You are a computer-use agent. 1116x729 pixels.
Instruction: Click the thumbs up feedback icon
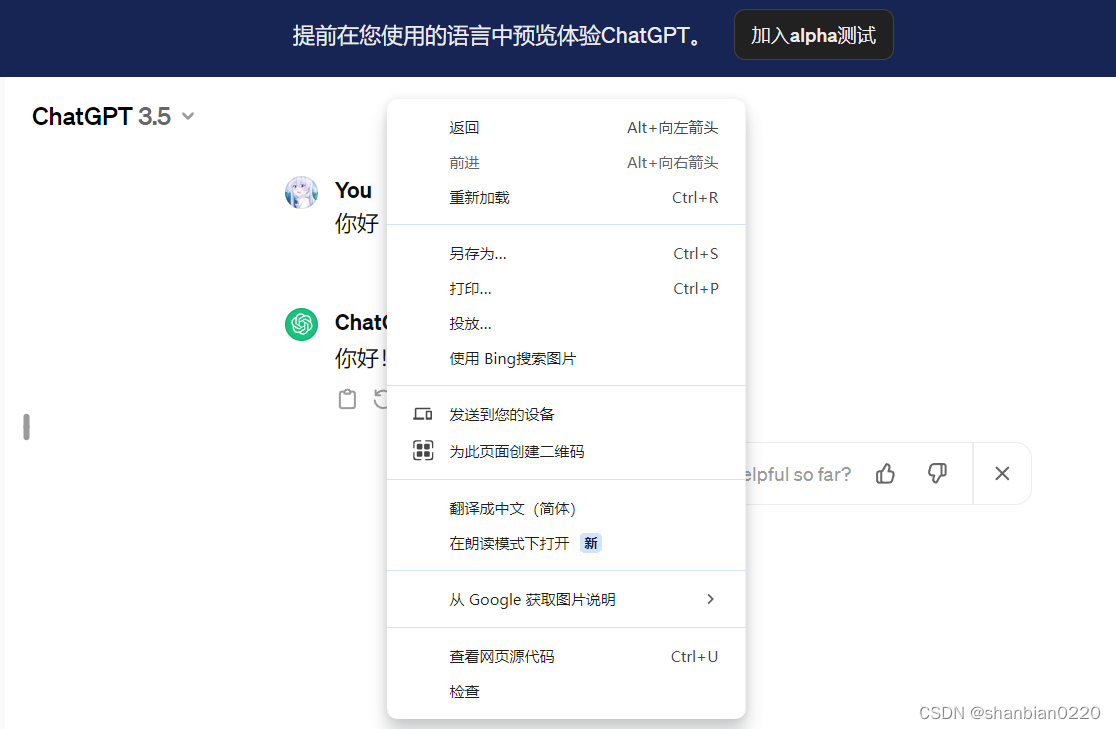pyautogui.click(x=885, y=473)
